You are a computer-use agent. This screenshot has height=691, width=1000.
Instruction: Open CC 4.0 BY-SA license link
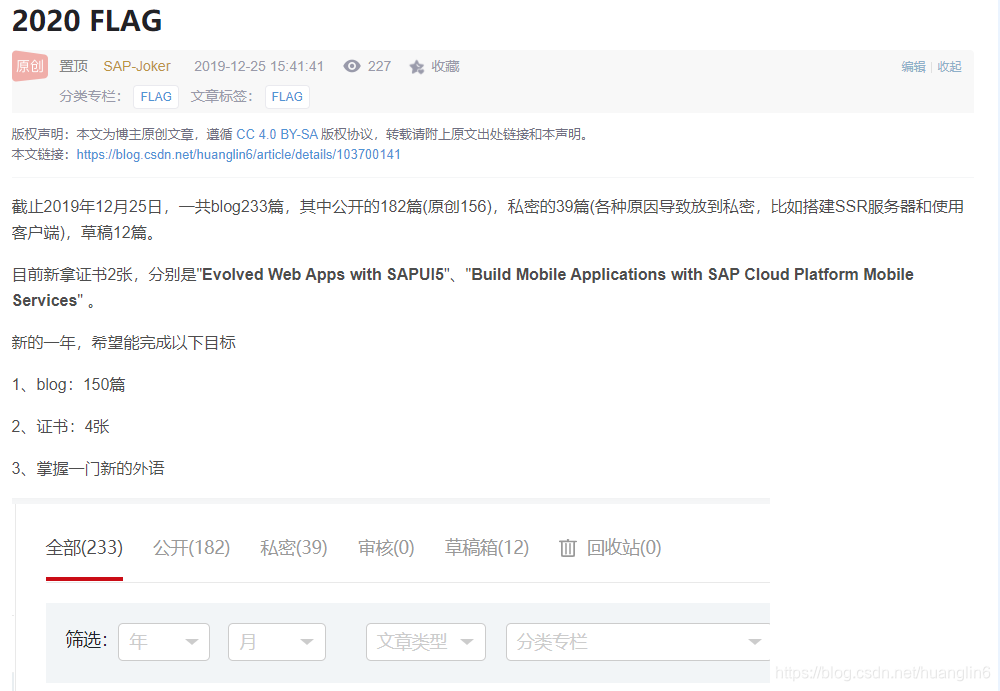[x=277, y=134]
